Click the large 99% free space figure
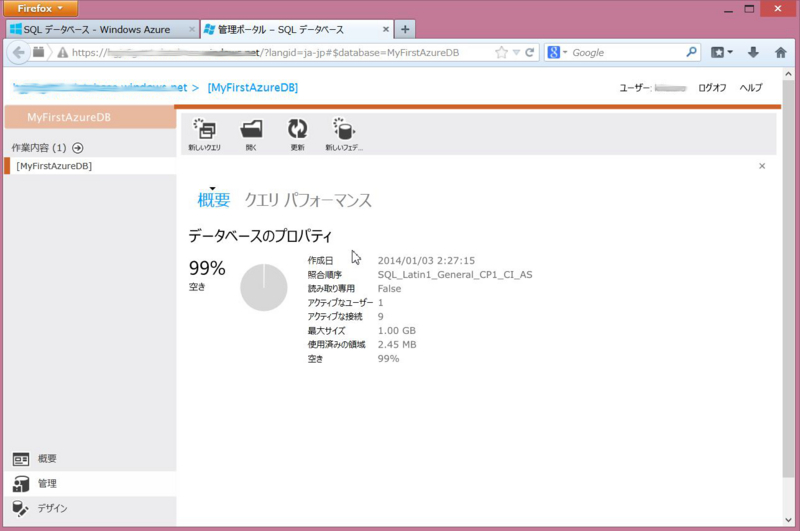This screenshot has width=800, height=531. (x=207, y=268)
